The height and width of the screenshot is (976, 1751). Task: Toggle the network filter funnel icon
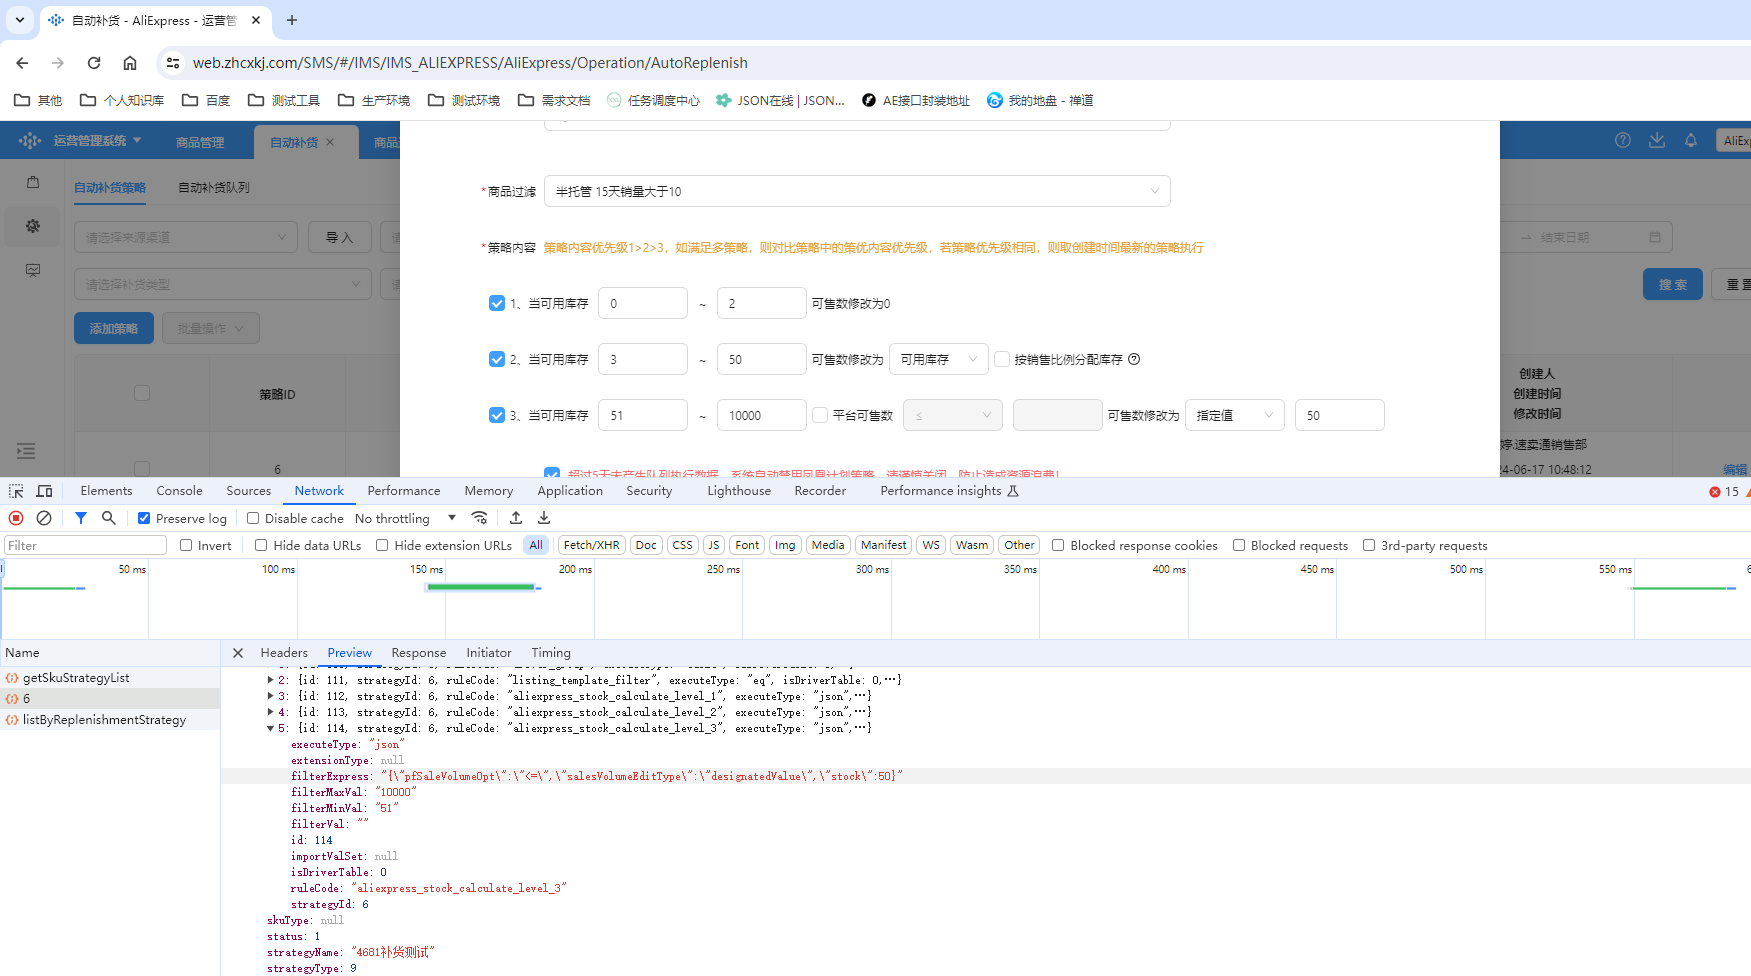click(81, 518)
